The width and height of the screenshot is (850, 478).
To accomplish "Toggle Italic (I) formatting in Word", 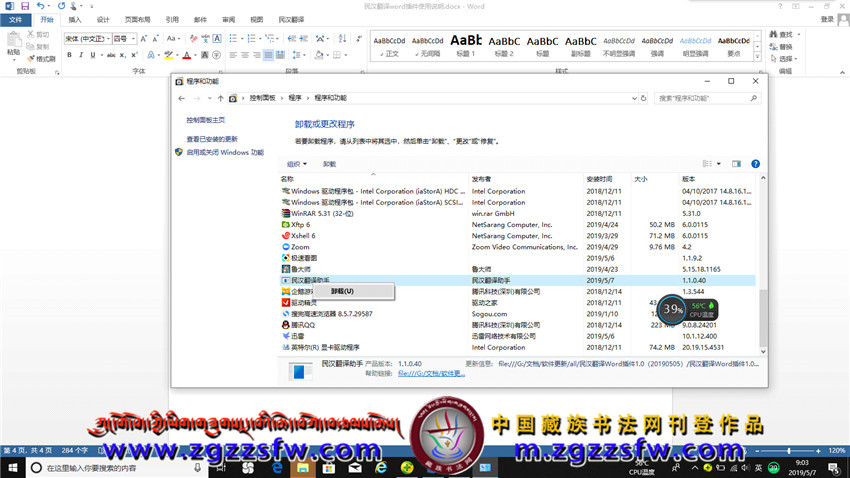I will 81,55.
